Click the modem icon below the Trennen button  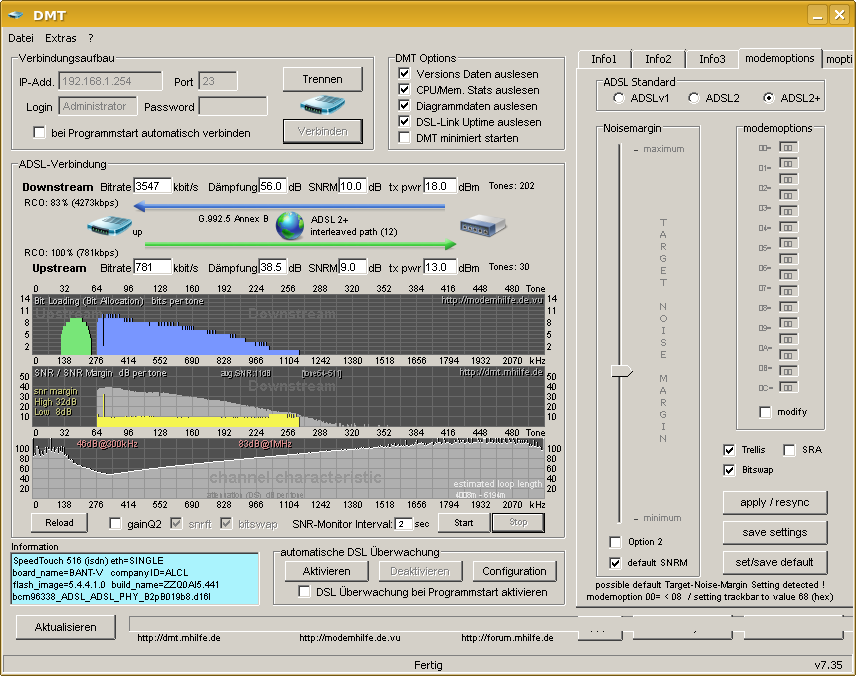(x=322, y=104)
